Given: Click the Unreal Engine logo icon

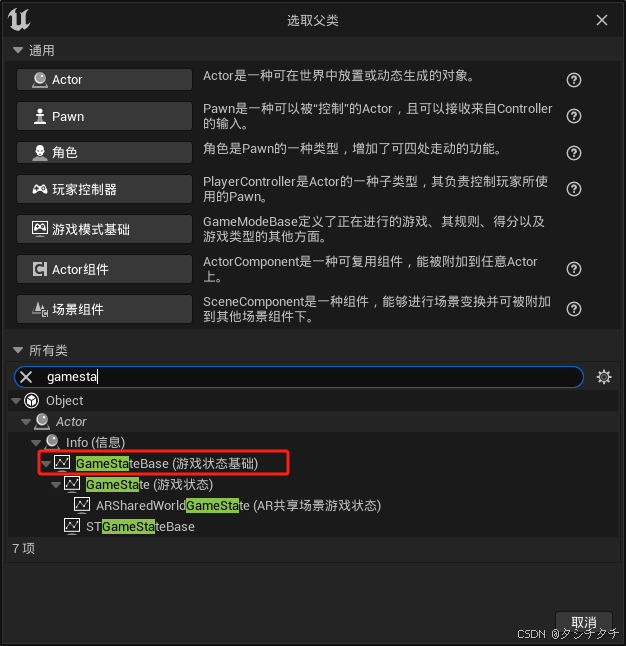Looking at the screenshot, I should (x=19, y=19).
